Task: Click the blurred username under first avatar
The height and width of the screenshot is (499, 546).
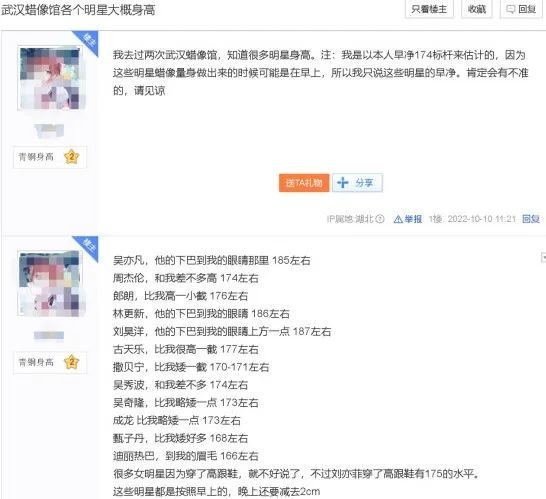Action: 49,130
